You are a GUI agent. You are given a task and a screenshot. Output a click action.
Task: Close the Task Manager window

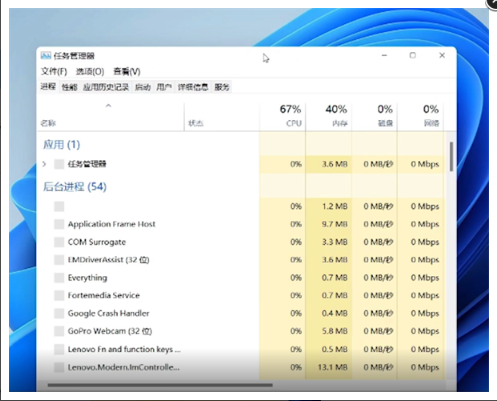[x=442, y=55]
